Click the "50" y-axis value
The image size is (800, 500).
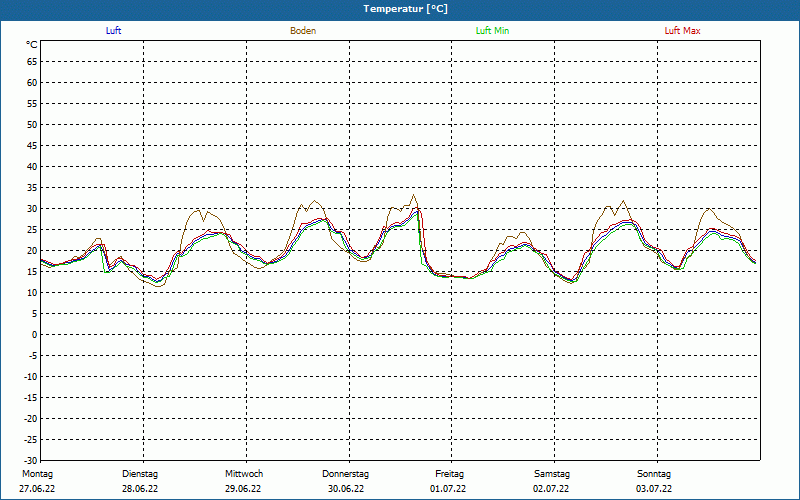pyautogui.click(x=32, y=124)
